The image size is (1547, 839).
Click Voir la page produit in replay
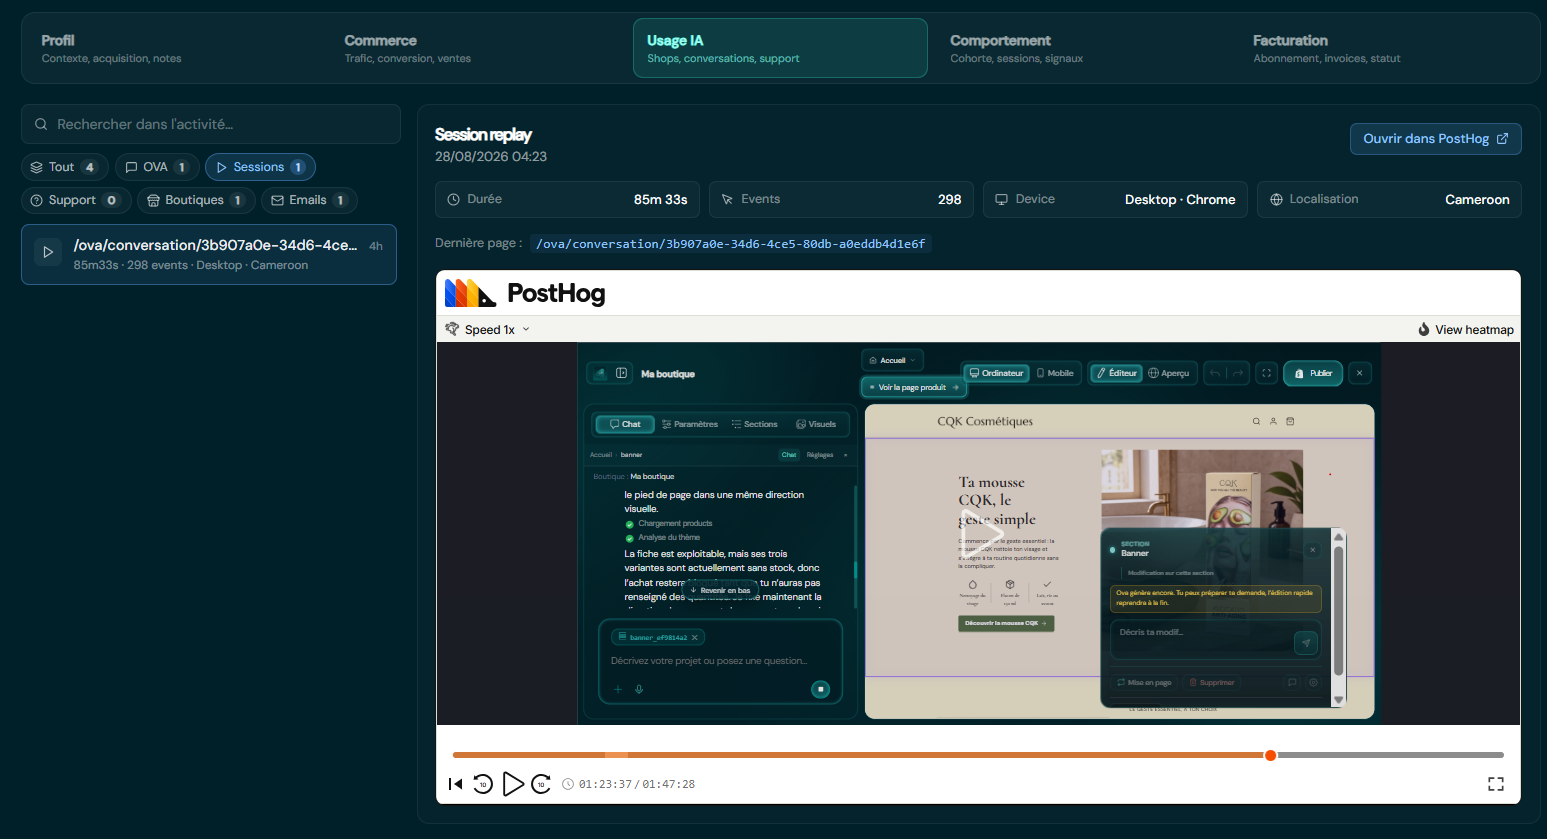914,387
